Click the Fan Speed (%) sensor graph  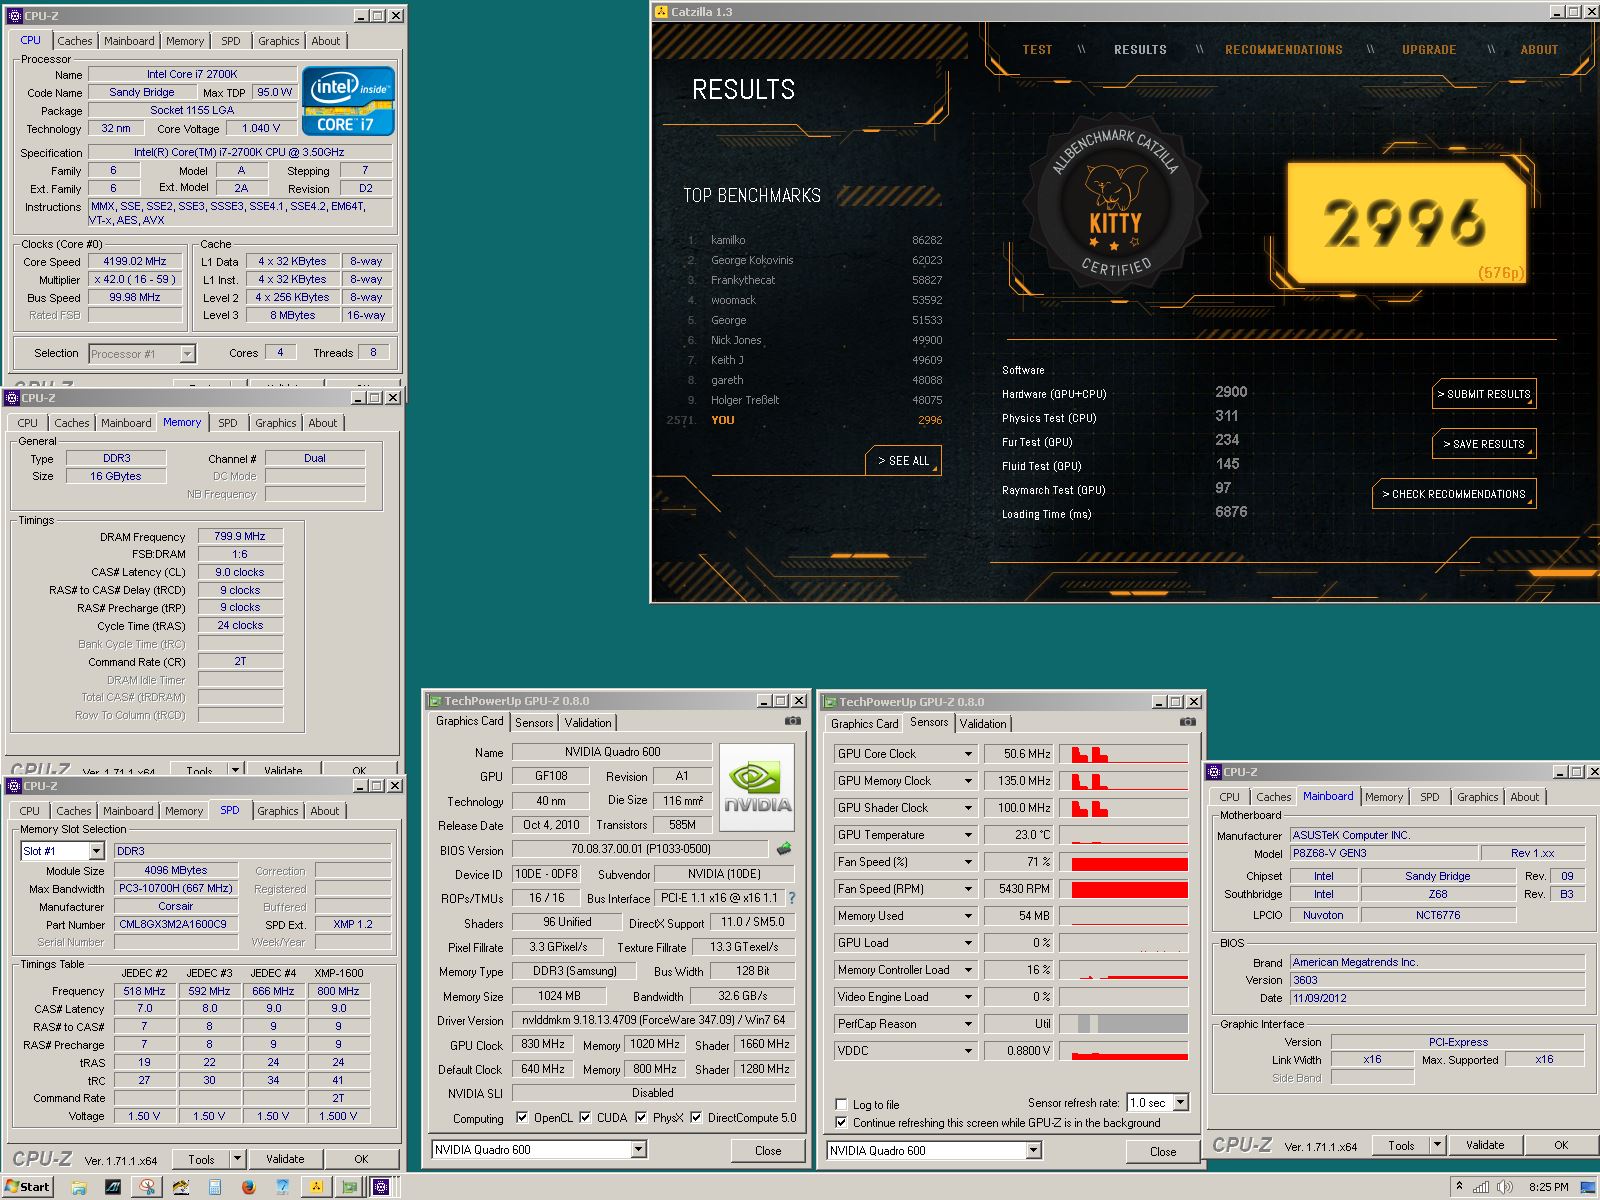pos(1124,862)
